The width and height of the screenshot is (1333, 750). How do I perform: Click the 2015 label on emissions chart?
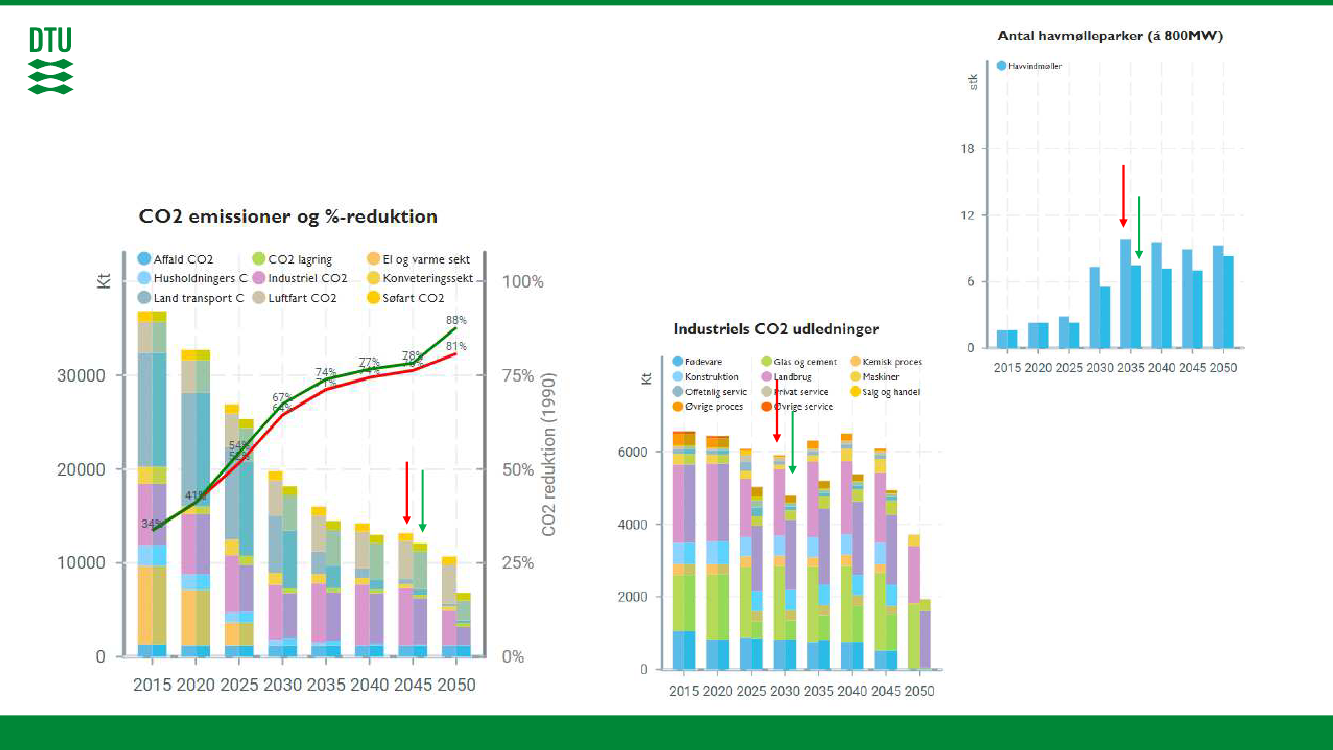[153, 686]
